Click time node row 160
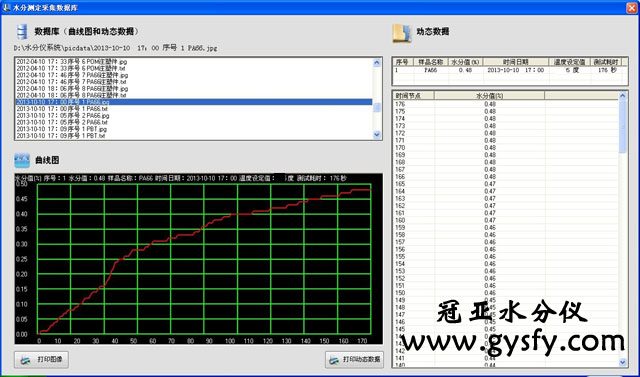The width and height of the screenshot is (640, 377). tap(506, 220)
